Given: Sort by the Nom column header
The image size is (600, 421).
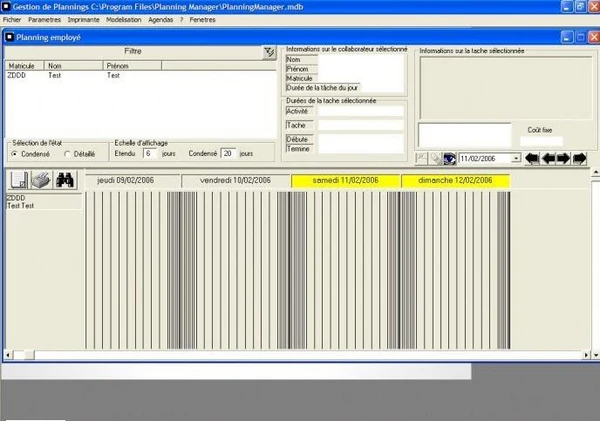Looking at the screenshot, I should pos(73,66).
